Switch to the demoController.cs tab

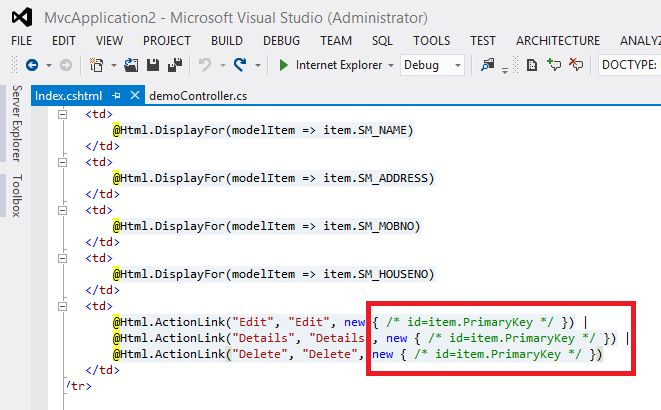click(x=198, y=96)
